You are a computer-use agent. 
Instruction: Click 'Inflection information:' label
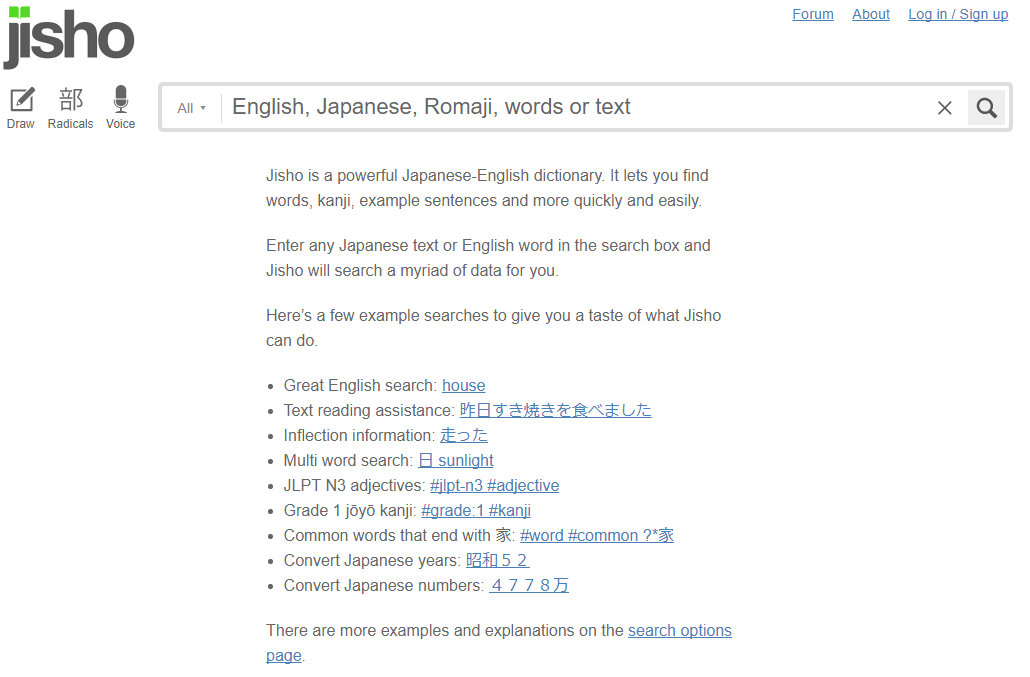coord(359,435)
